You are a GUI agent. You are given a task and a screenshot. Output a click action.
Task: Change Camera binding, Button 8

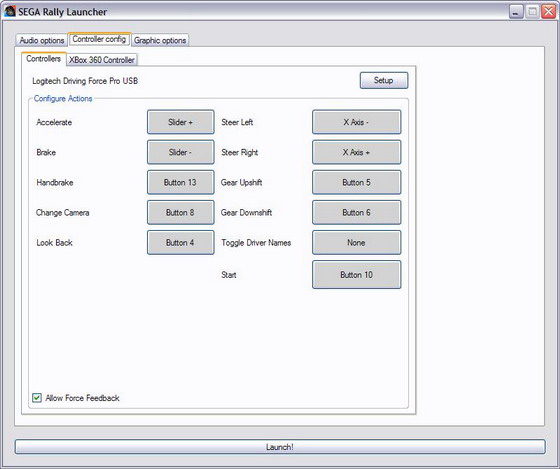click(180, 213)
